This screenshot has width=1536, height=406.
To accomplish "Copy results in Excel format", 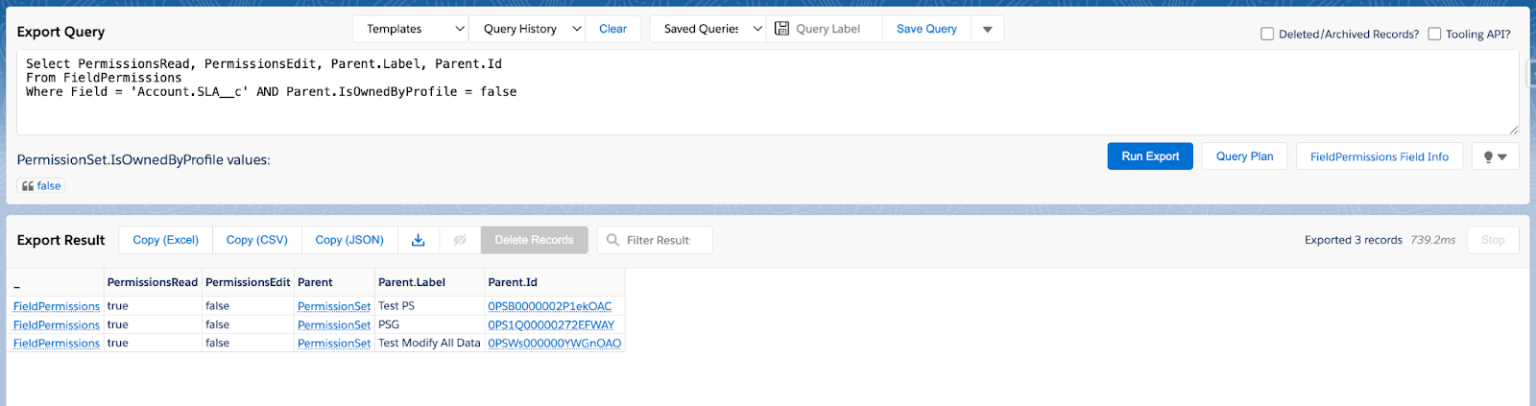I will (166, 240).
